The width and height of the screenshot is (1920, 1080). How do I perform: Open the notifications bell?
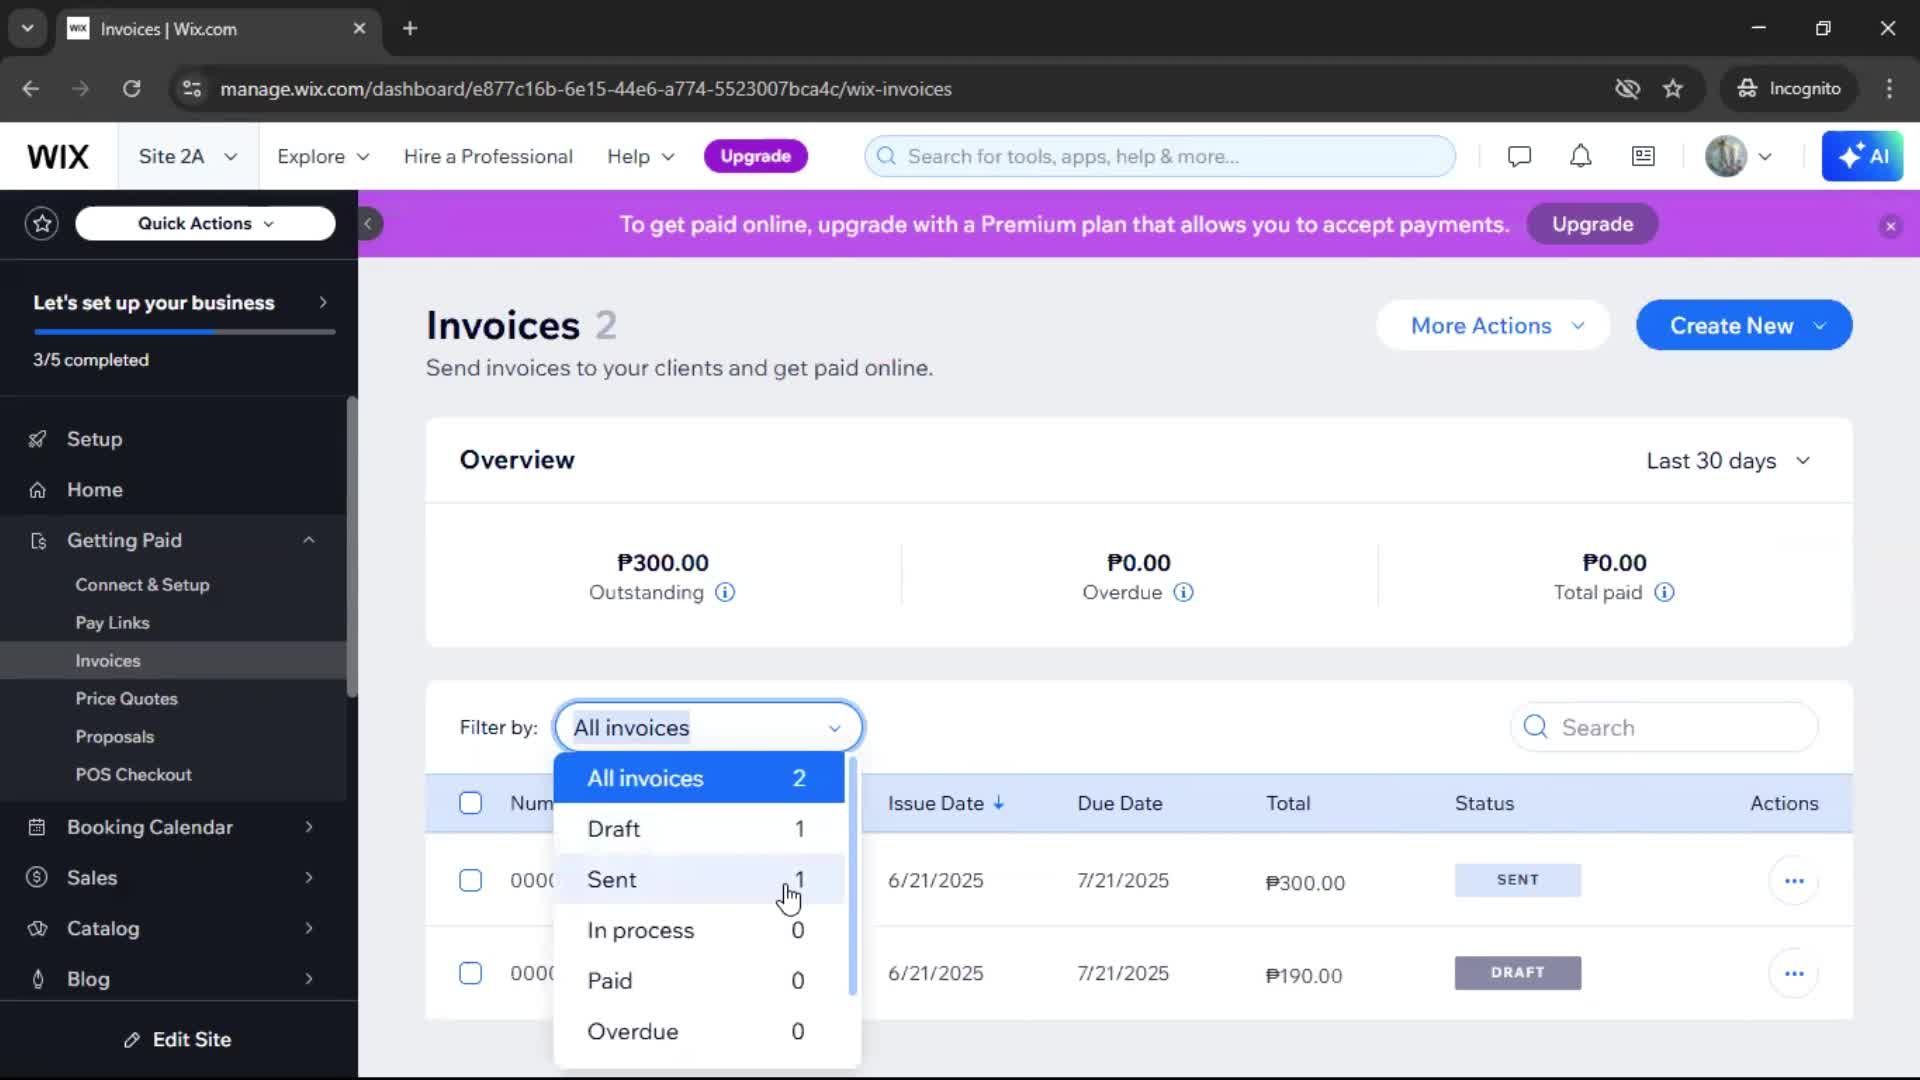1580,156
